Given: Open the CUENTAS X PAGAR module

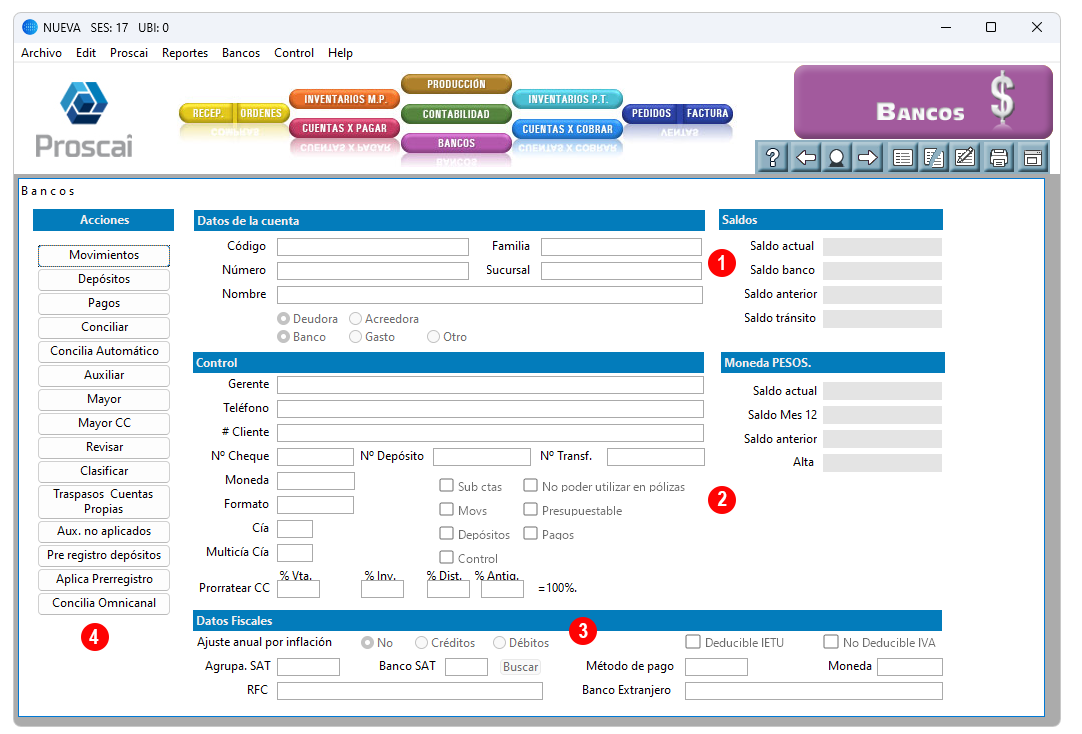Looking at the screenshot, I should [x=345, y=128].
